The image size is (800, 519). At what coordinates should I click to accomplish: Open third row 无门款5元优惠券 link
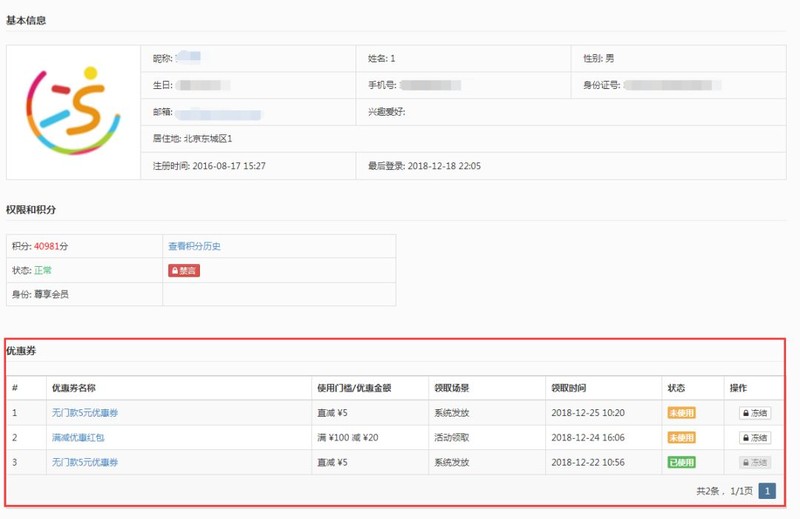pyautogui.click(x=85, y=462)
